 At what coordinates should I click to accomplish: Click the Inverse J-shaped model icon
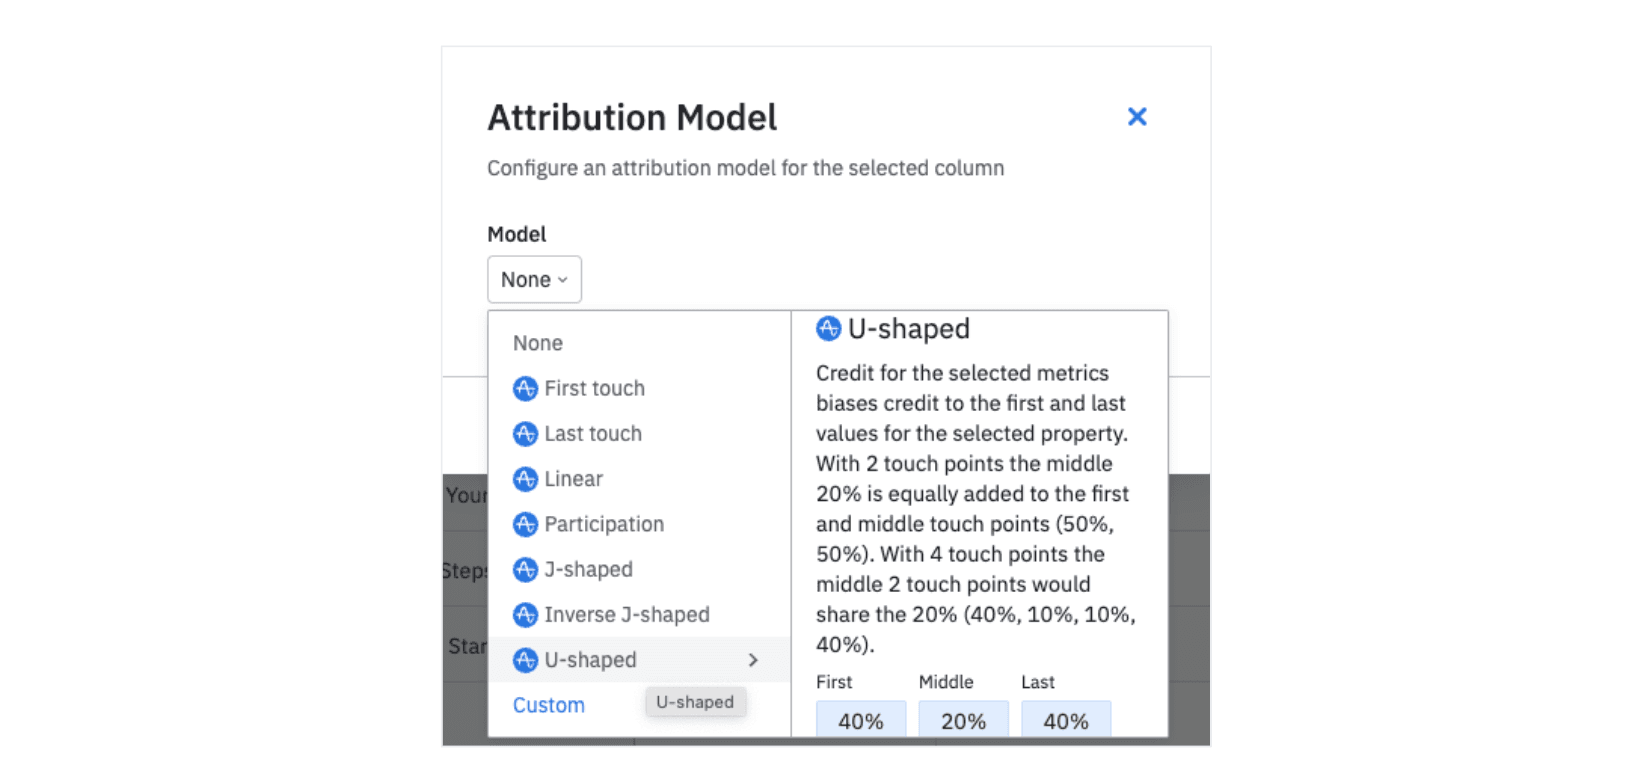(x=525, y=615)
